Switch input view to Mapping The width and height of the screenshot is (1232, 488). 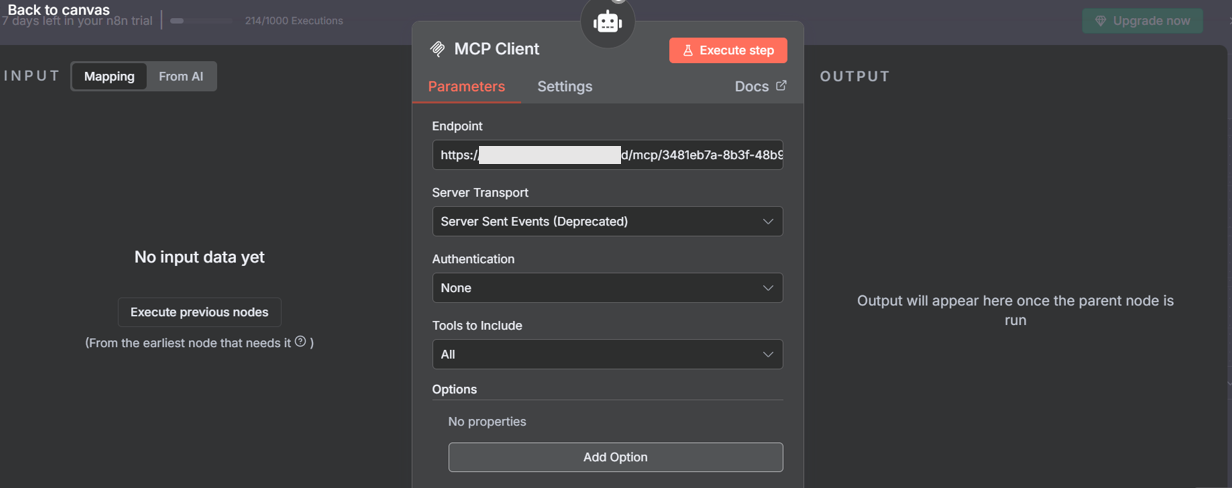coord(109,76)
